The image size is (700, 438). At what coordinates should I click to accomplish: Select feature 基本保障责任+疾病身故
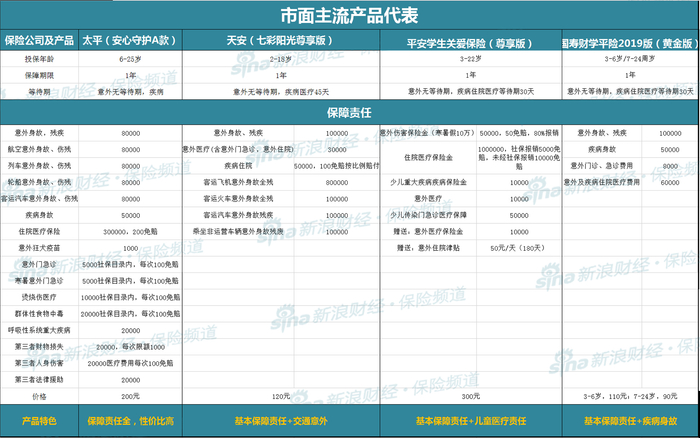[630, 421]
